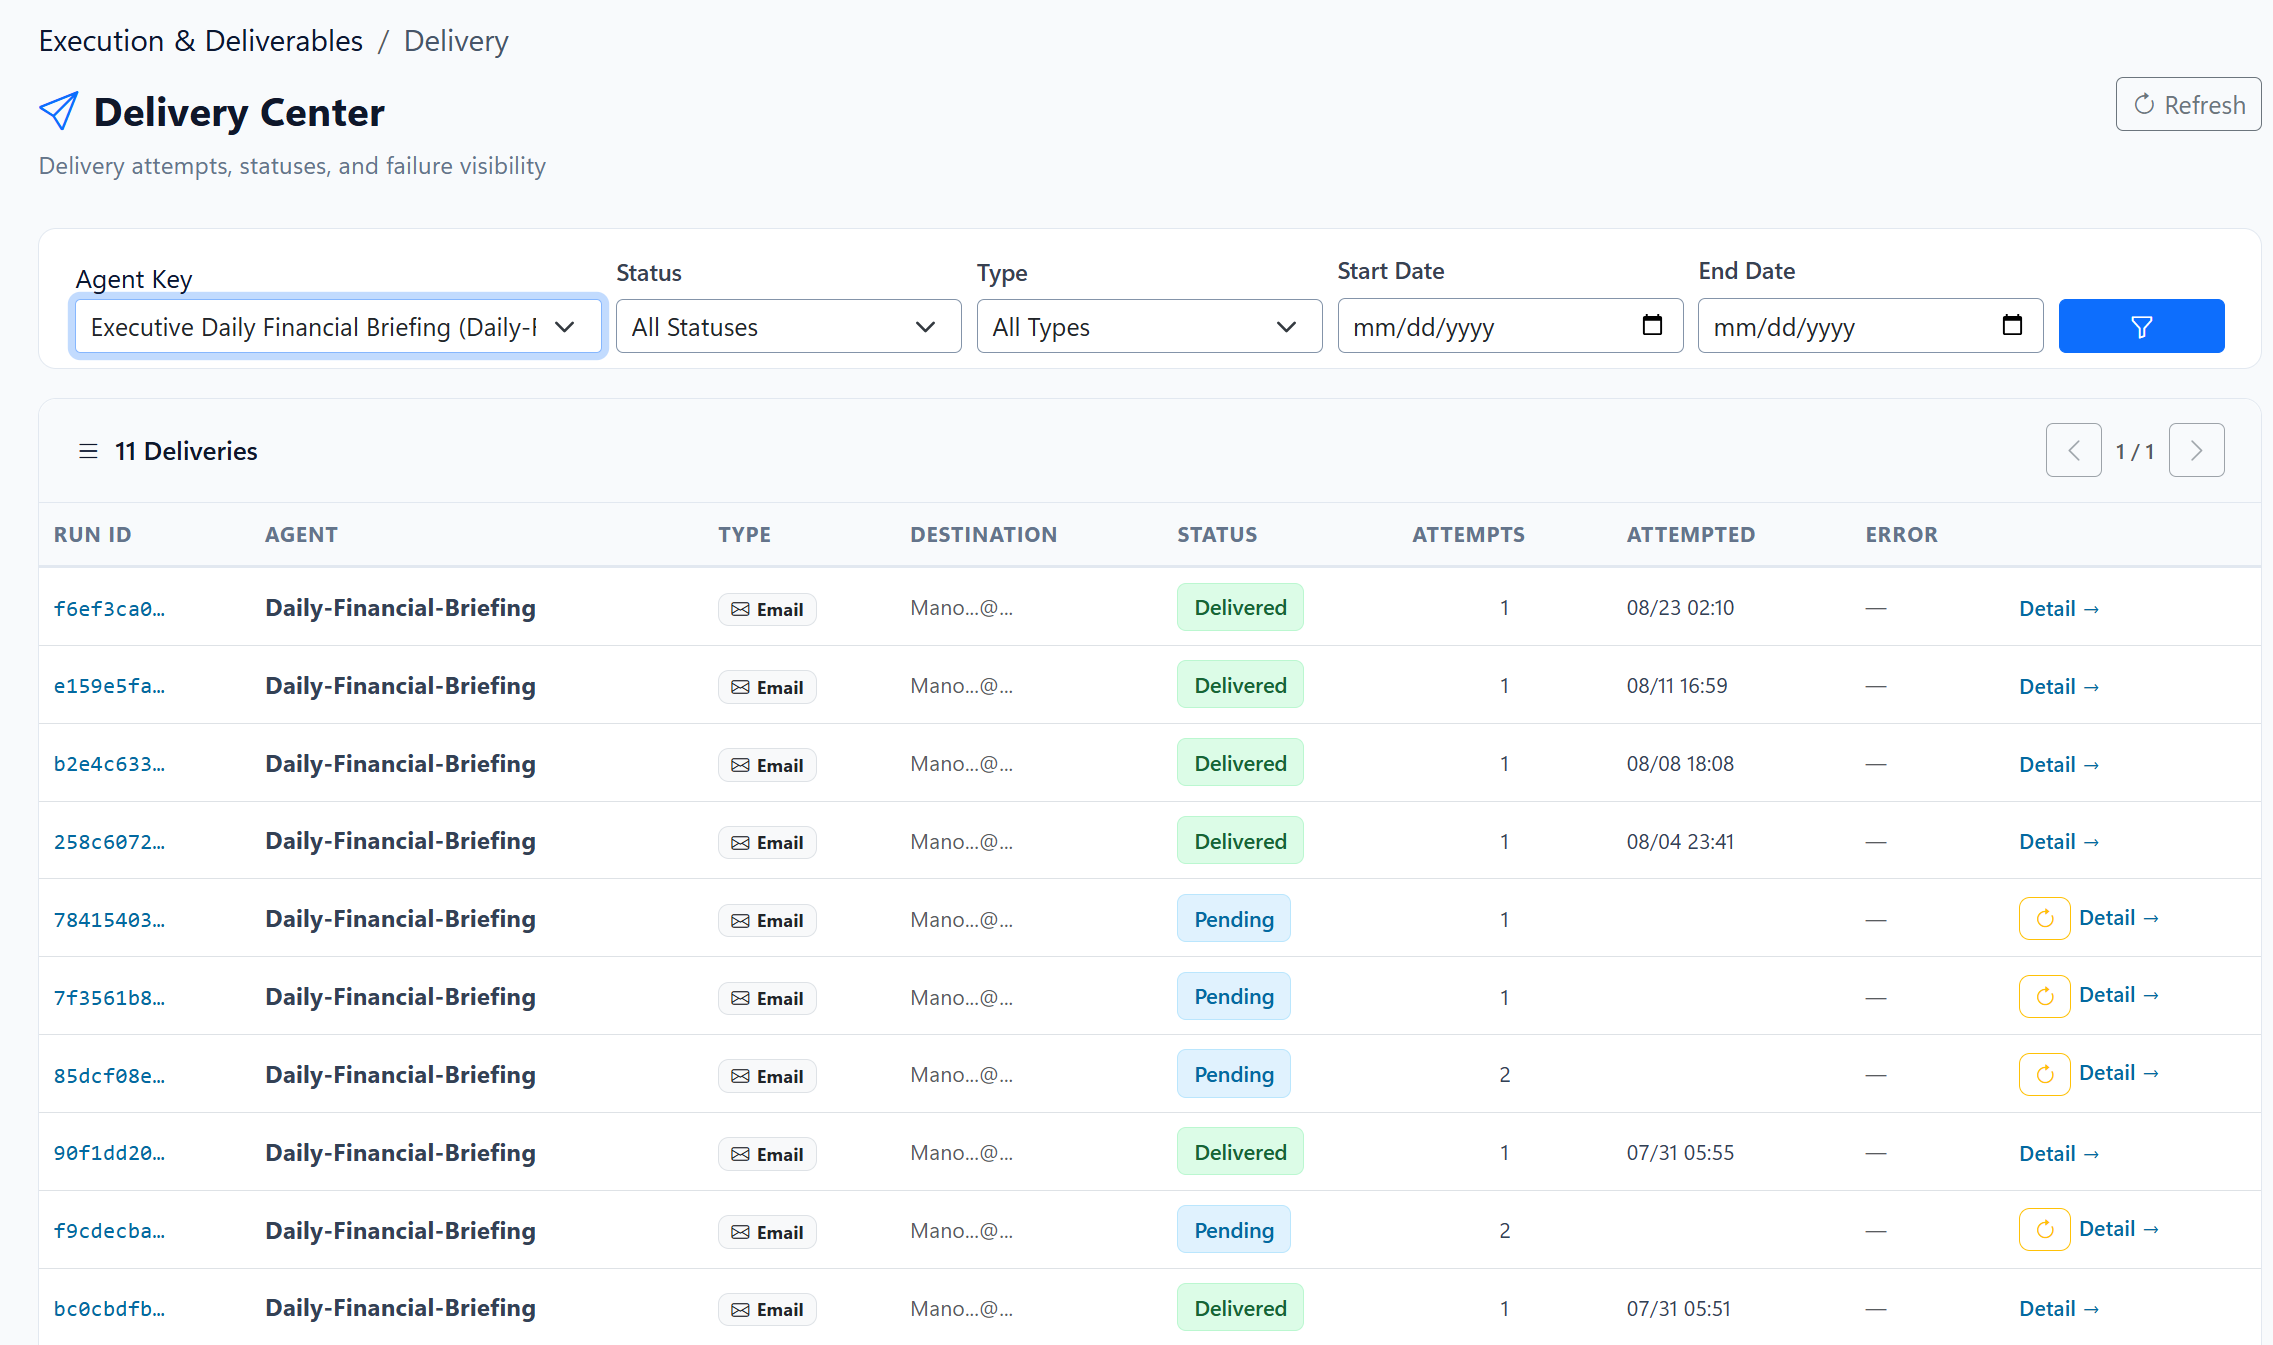Click the STATUS column header
Viewport: 2273px width, 1345px height.
1217,534
